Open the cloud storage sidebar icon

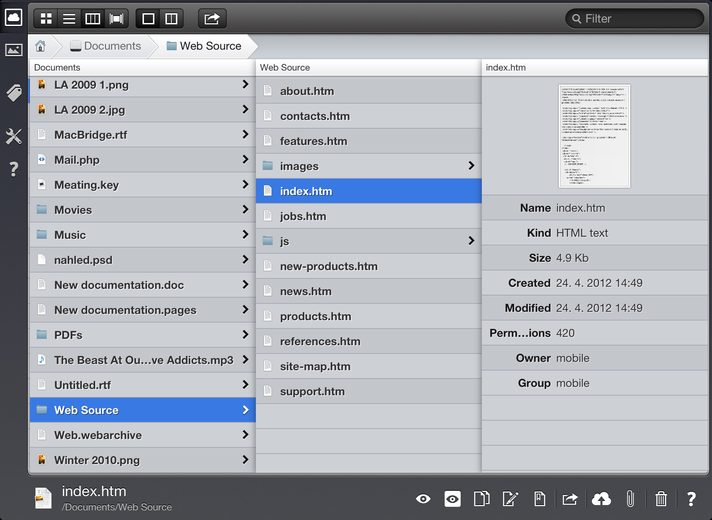[14, 18]
